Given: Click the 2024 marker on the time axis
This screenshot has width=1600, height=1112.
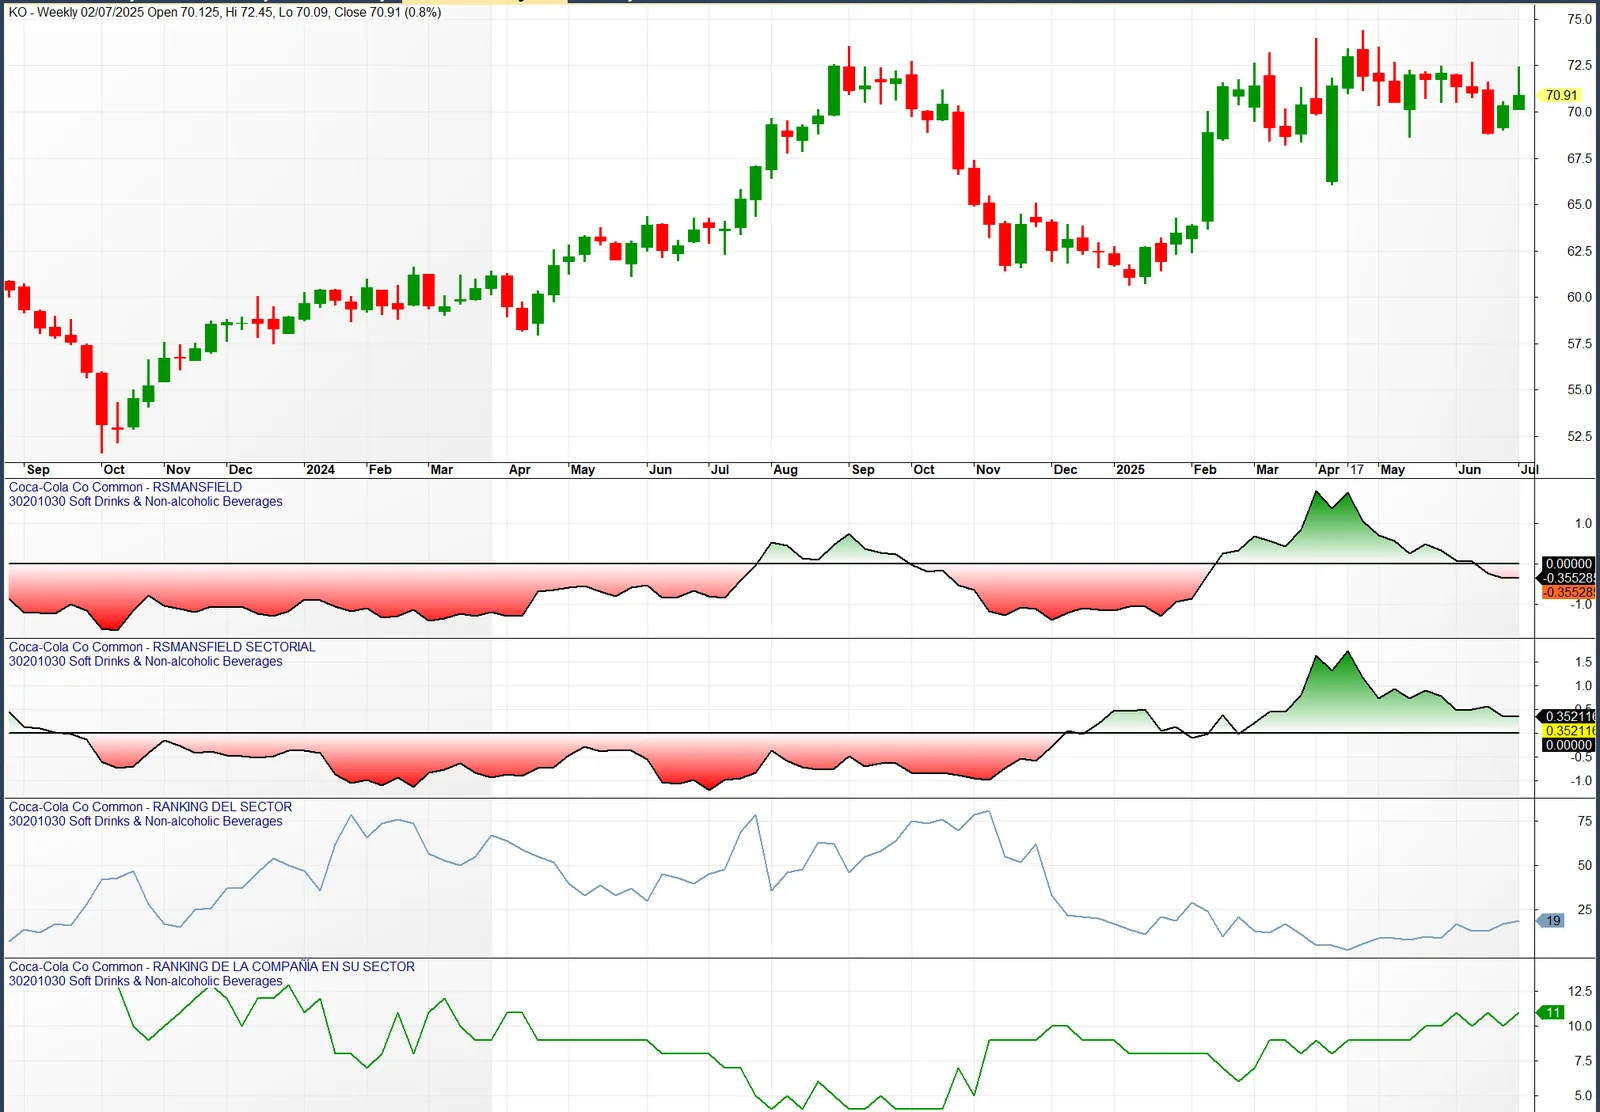Looking at the screenshot, I should (320, 469).
